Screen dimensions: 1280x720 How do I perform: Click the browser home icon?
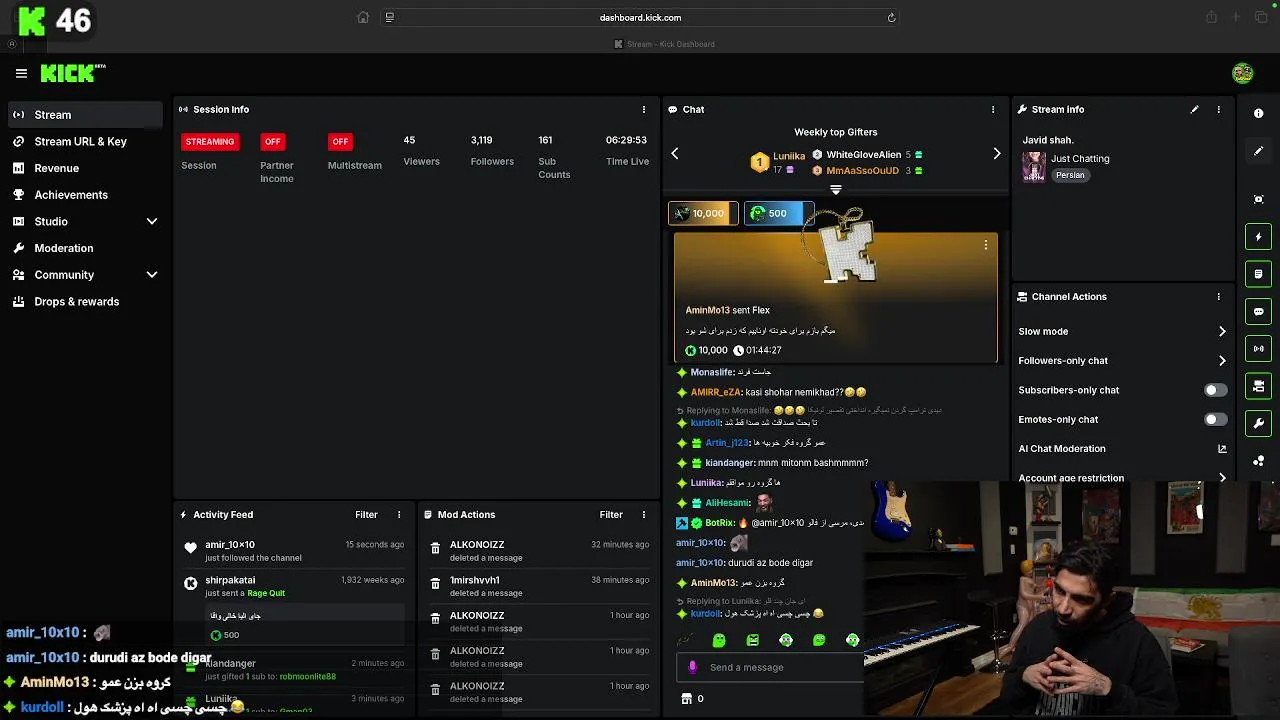363,17
